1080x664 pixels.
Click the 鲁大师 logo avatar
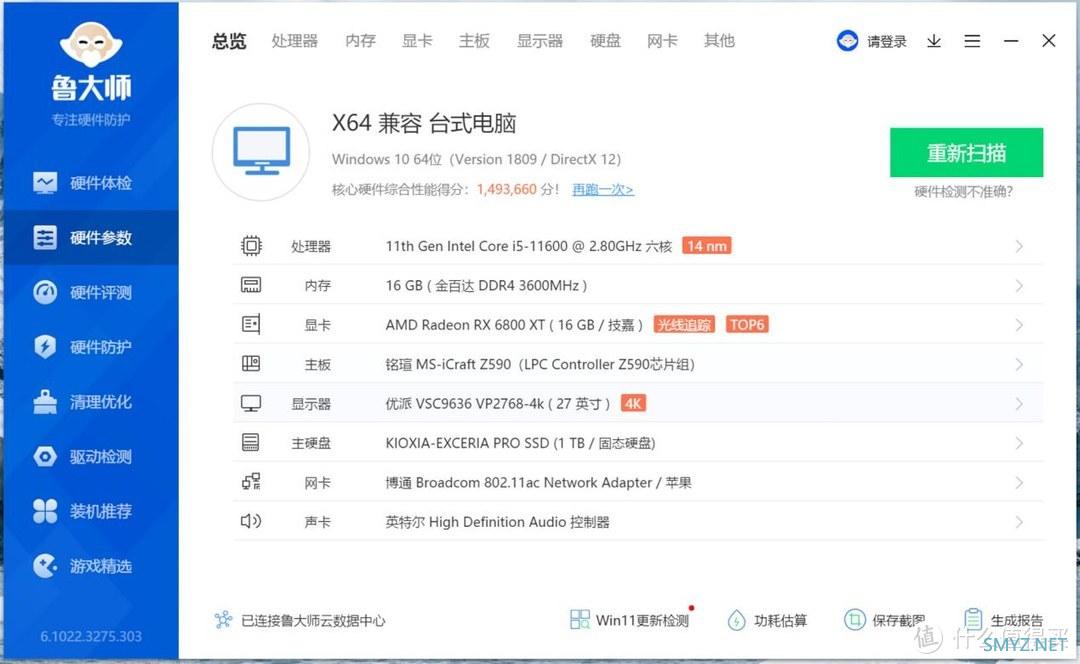91,45
